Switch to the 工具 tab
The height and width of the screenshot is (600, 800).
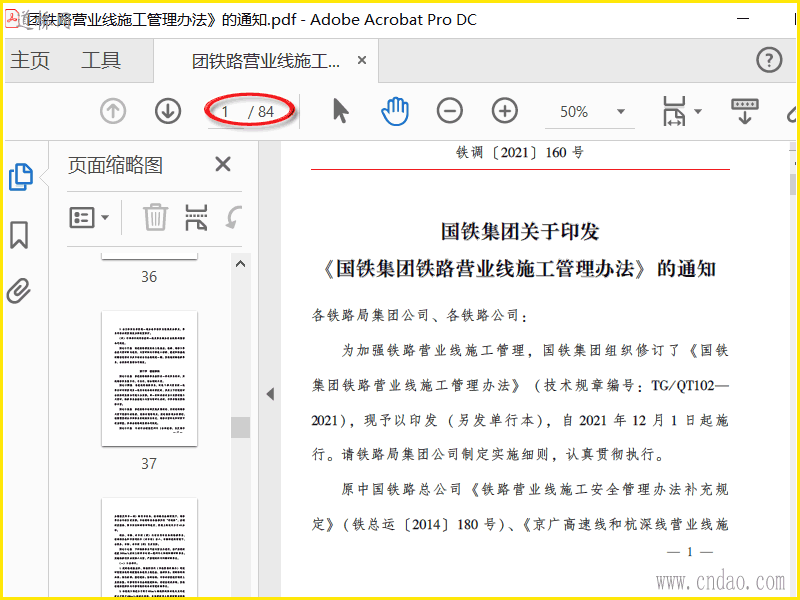[x=101, y=61]
